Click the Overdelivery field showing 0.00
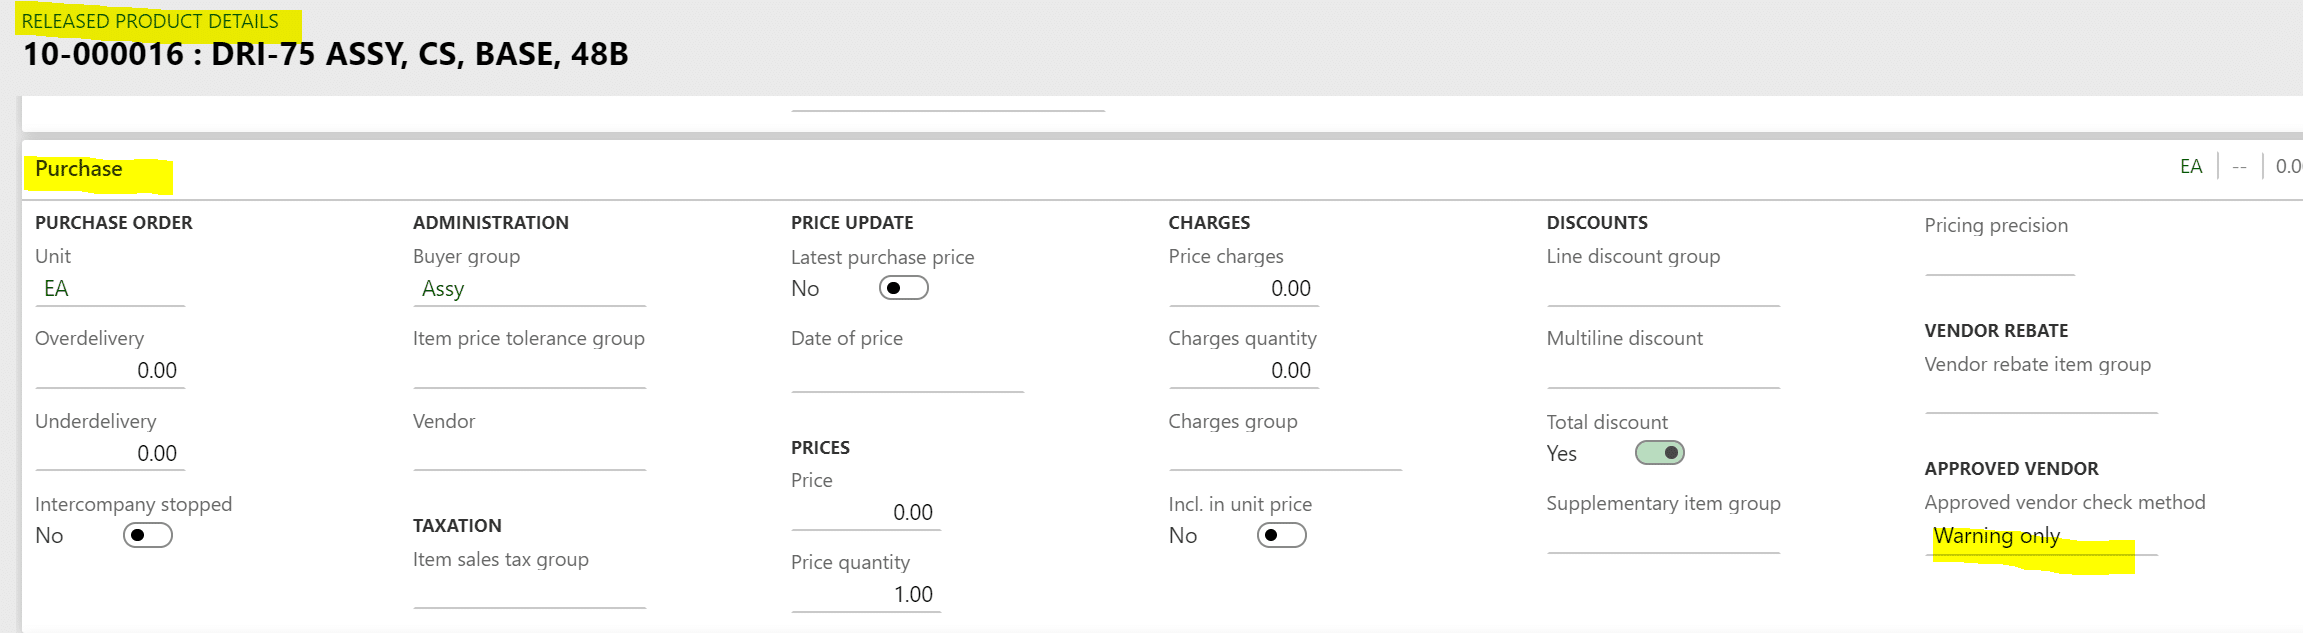2303x633 pixels. pos(110,370)
